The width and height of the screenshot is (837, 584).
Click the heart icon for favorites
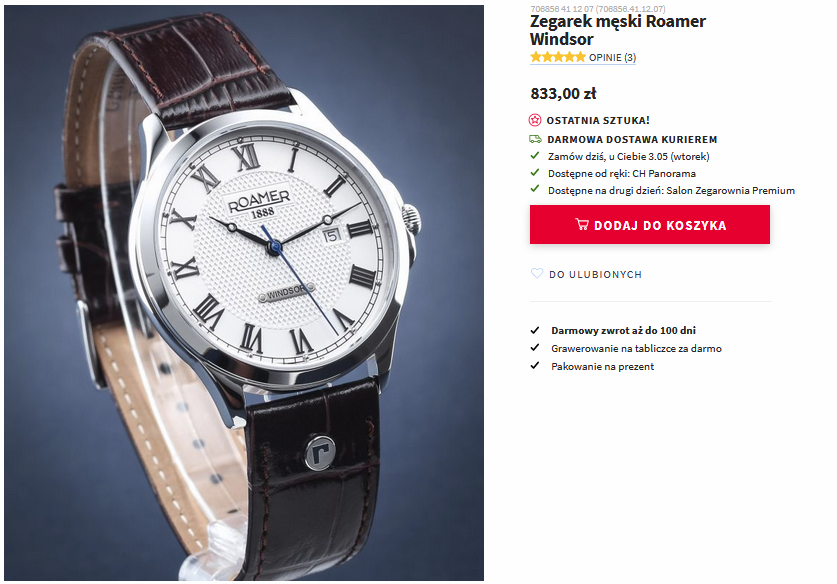[536, 273]
